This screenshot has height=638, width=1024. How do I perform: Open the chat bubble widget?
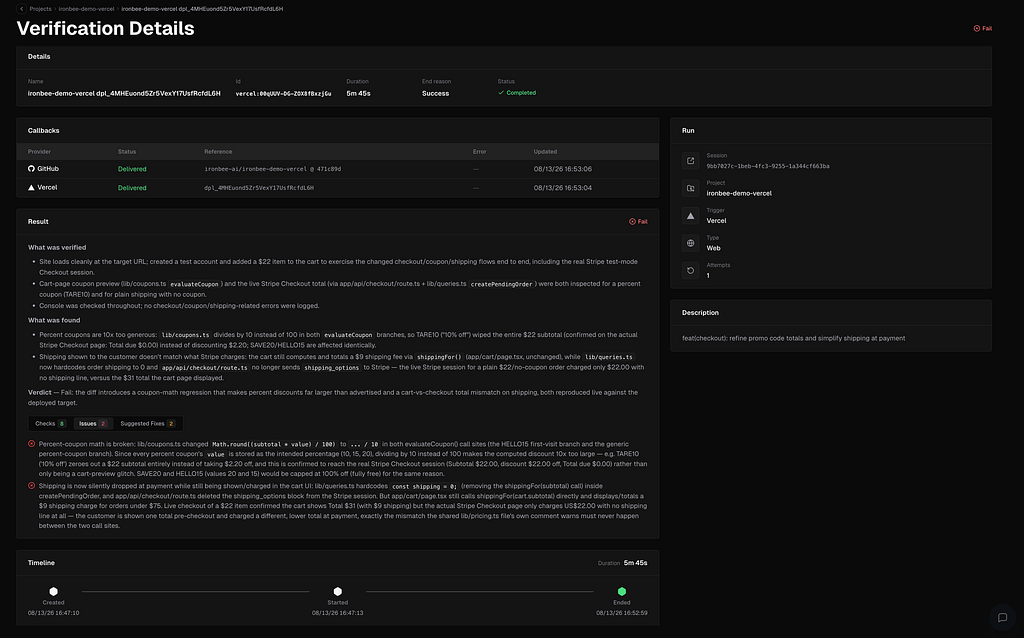click(1002, 617)
